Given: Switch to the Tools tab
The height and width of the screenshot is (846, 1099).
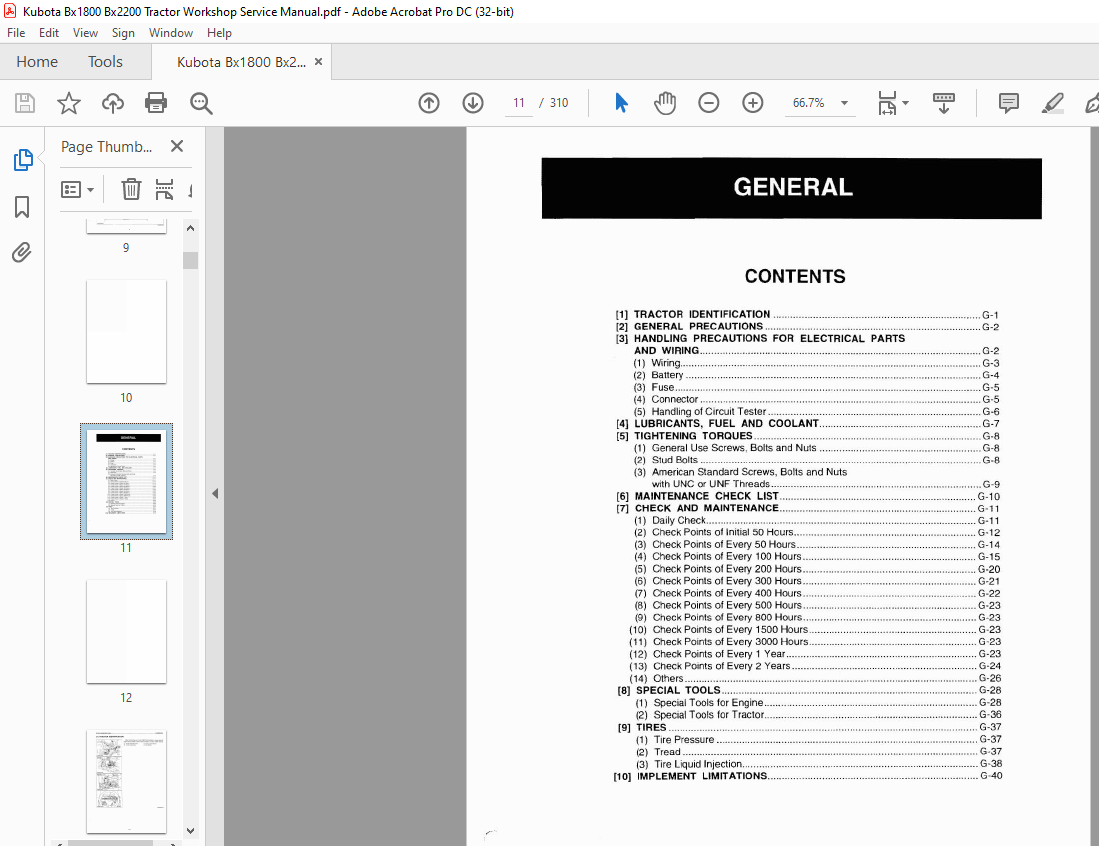Looking at the screenshot, I should point(105,62).
